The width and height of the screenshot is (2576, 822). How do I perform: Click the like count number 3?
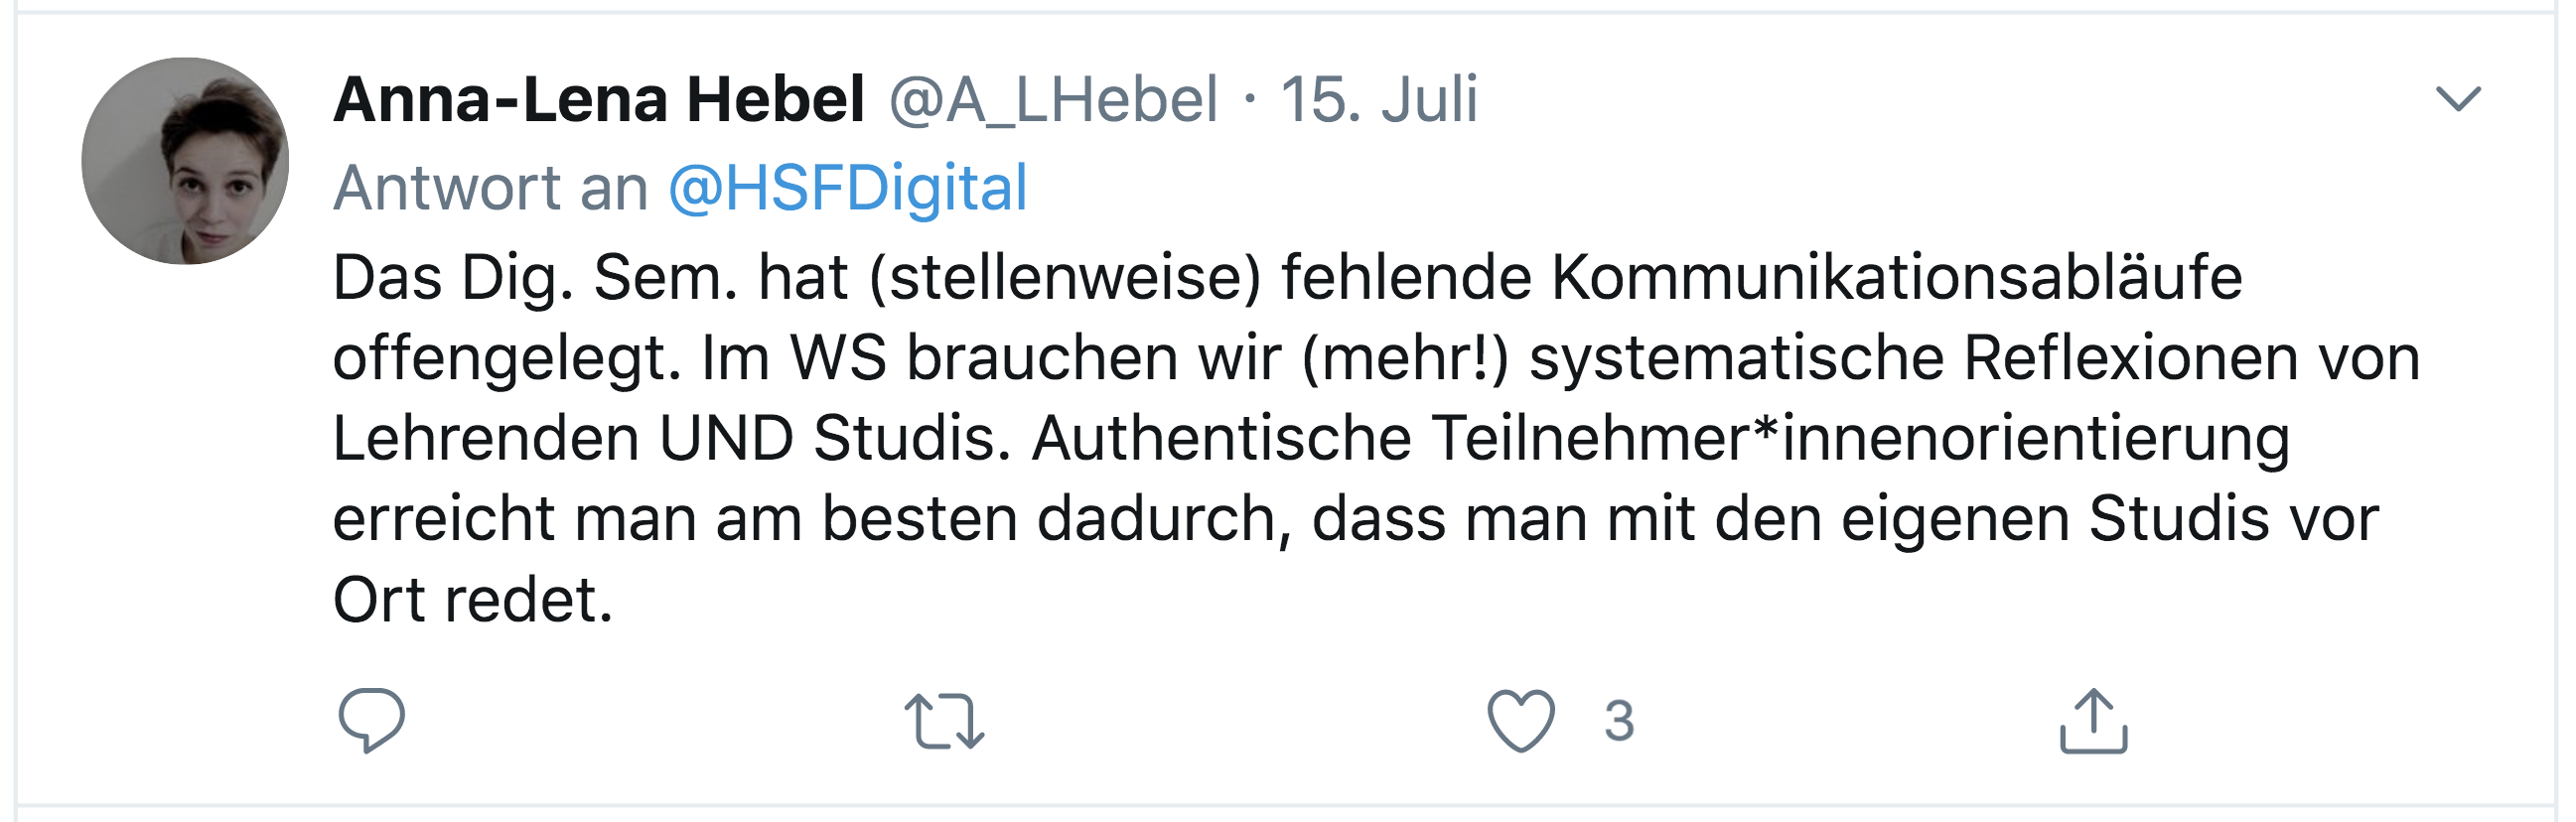click(x=1619, y=721)
